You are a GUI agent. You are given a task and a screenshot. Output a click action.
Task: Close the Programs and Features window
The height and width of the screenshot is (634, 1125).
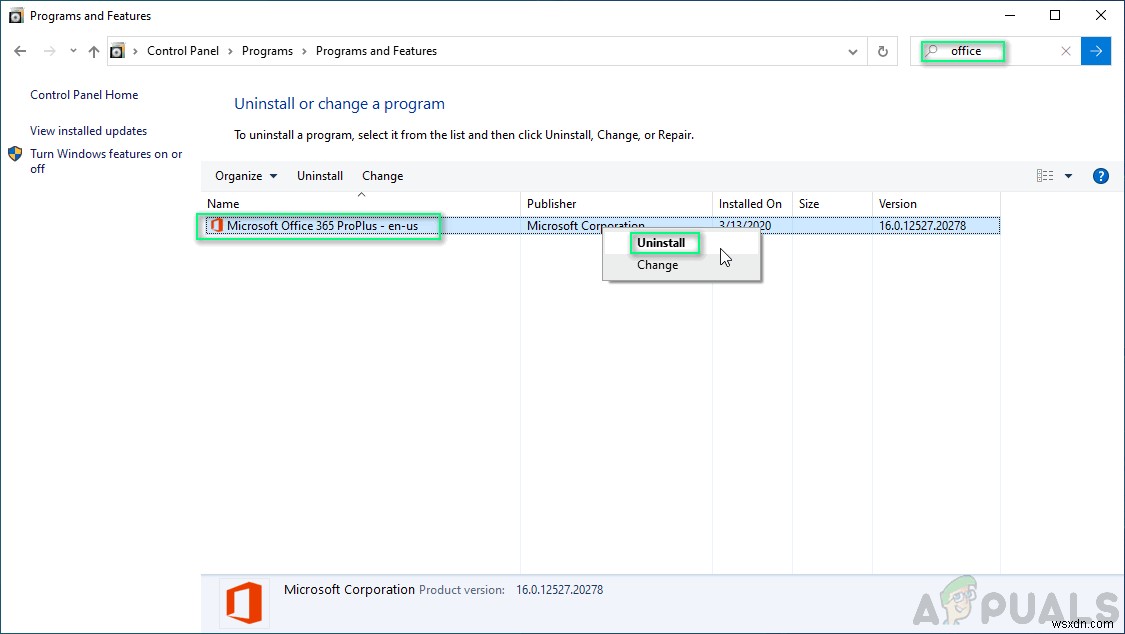(1101, 15)
